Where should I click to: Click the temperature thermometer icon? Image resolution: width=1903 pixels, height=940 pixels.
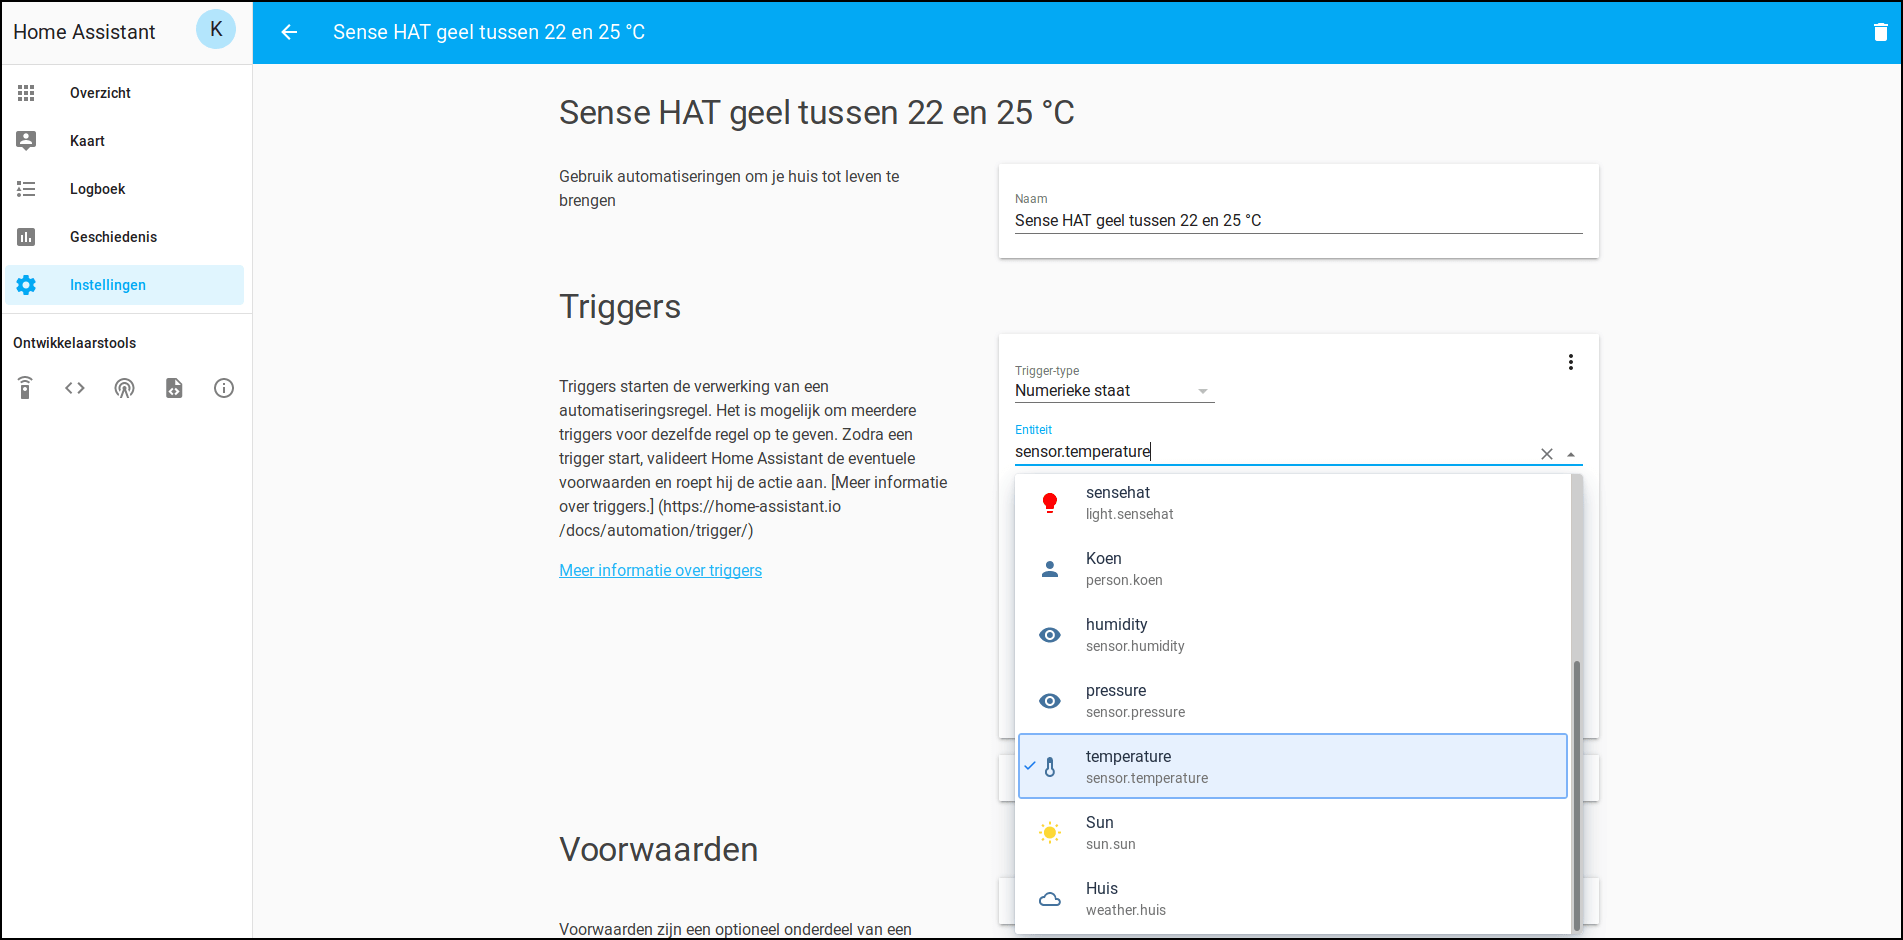pos(1049,767)
